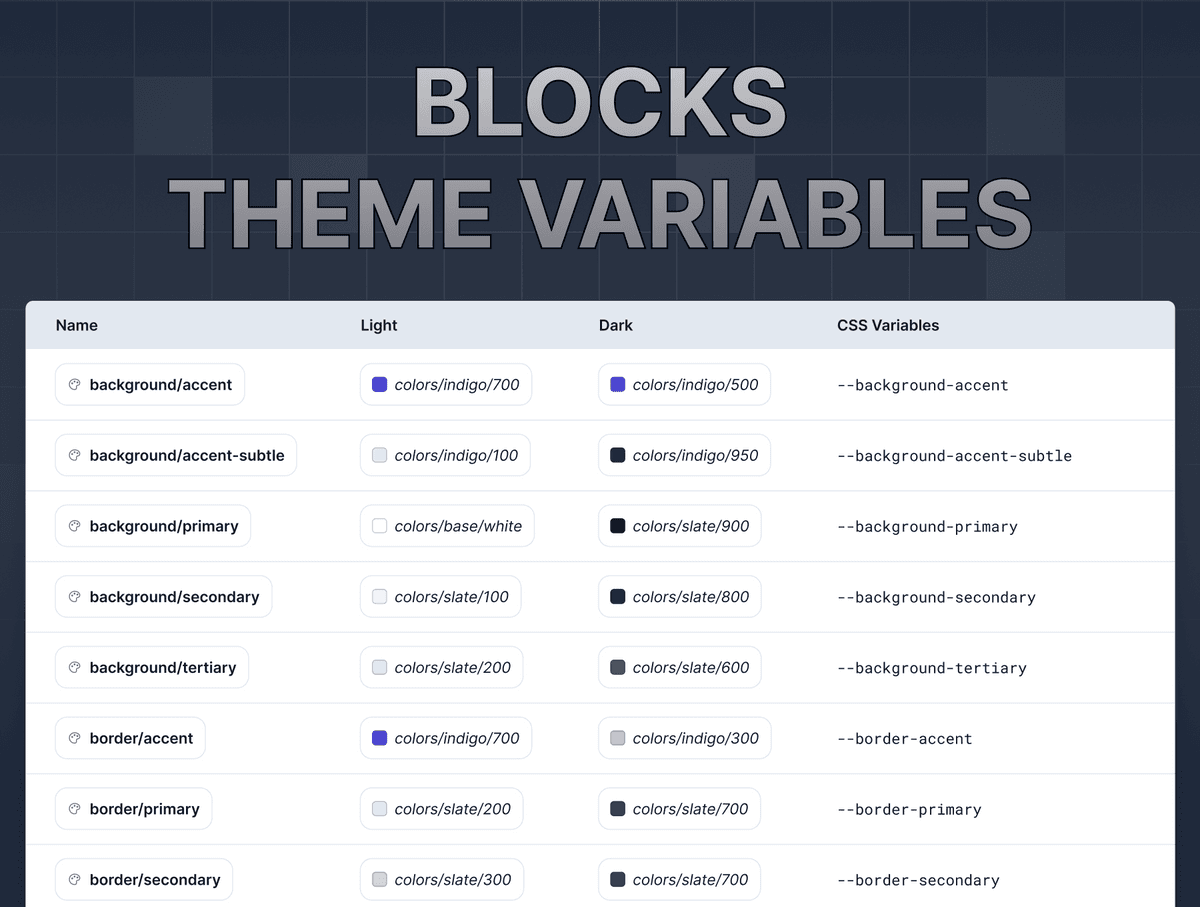
Task: Click palette icon beside background/primary
Action: 74,526
